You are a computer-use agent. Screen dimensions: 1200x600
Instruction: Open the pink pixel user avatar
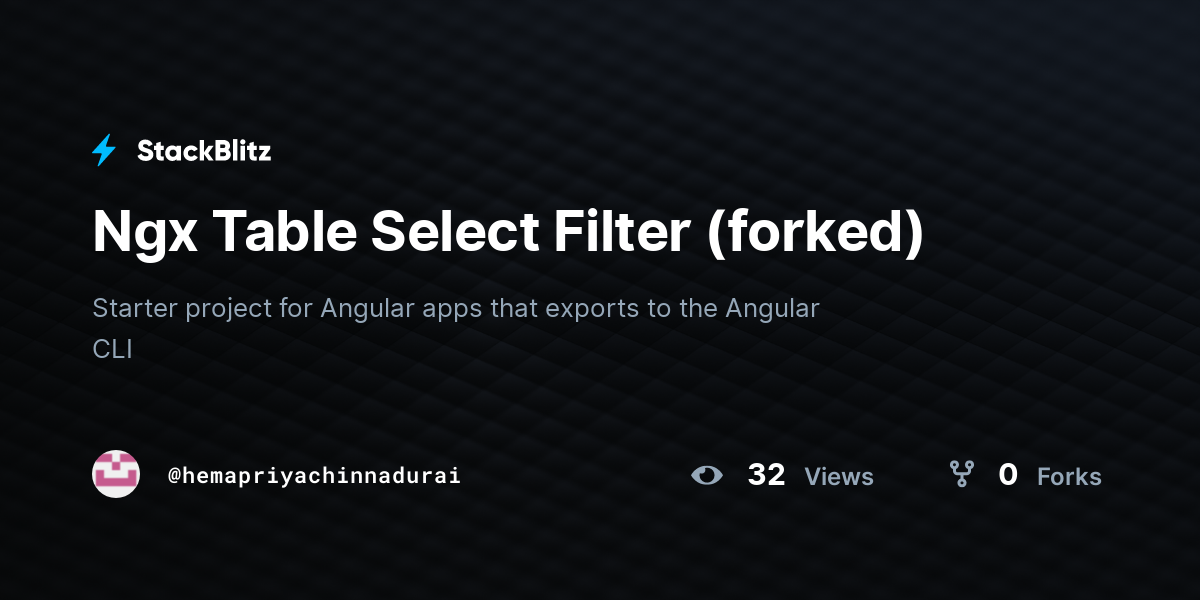[116, 474]
